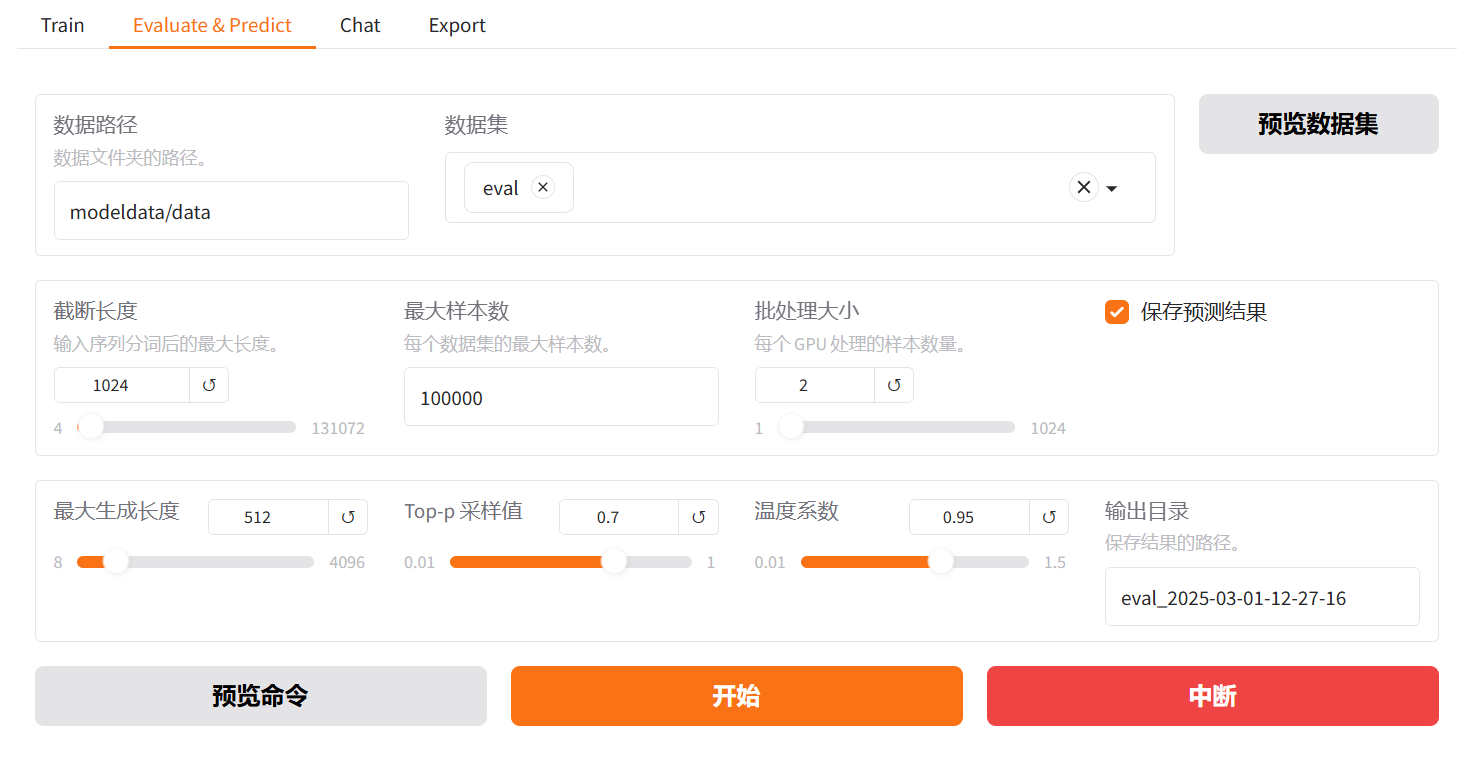Click the orange 开始 button

(736, 696)
